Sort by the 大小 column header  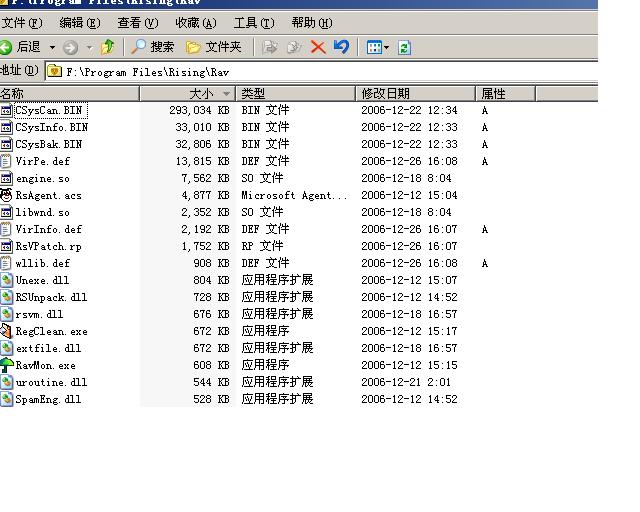[x=188, y=94]
